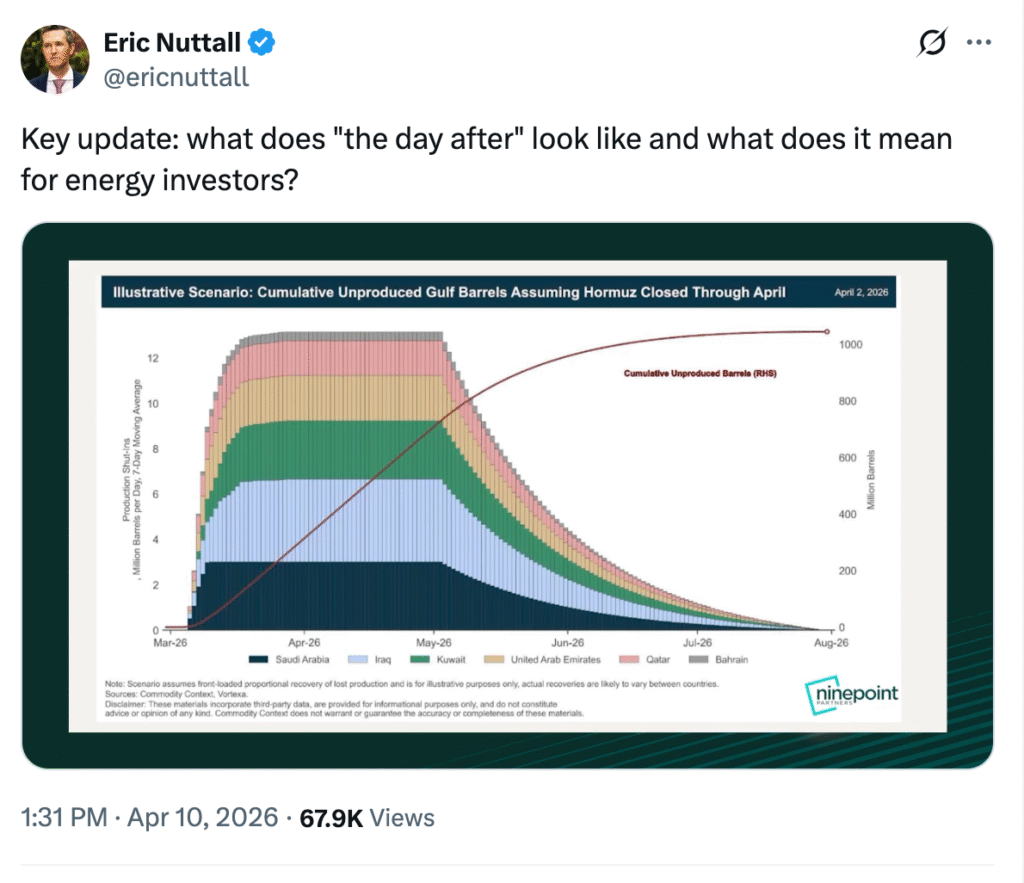Viewport: 1024px width, 883px height.
Task: Click the April 2, 2026 chart date
Action: tap(861, 293)
